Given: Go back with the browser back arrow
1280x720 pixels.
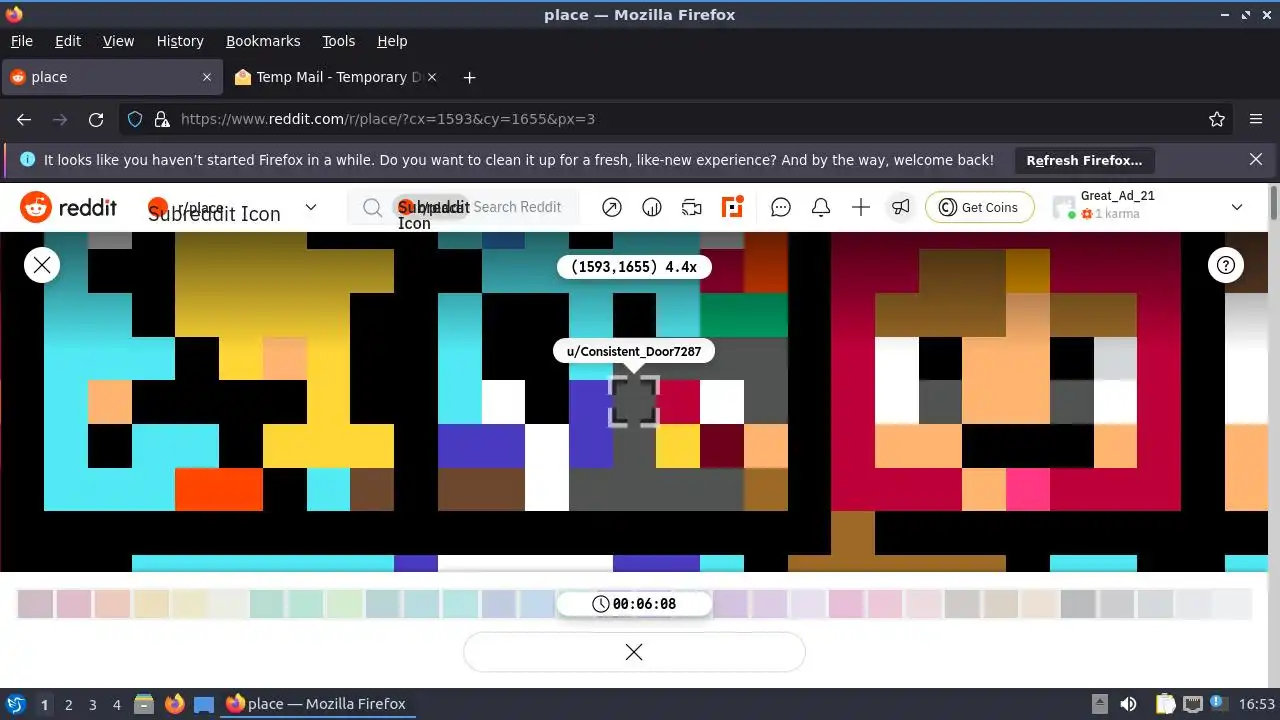Looking at the screenshot, I should click(x=24, y=119).
